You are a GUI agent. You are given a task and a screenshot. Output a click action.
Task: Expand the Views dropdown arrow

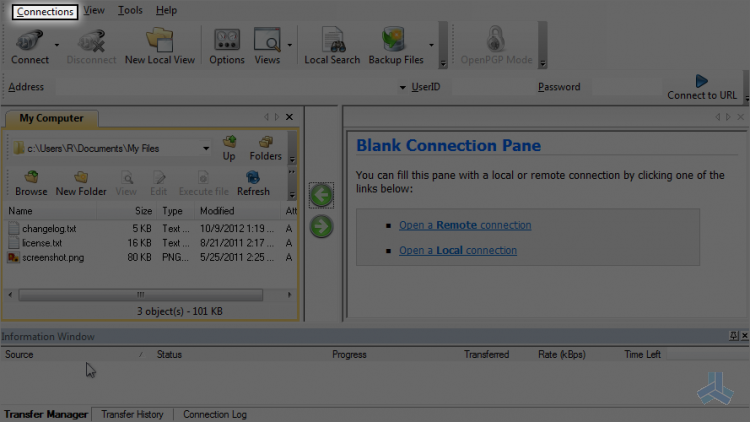[290, 45]
